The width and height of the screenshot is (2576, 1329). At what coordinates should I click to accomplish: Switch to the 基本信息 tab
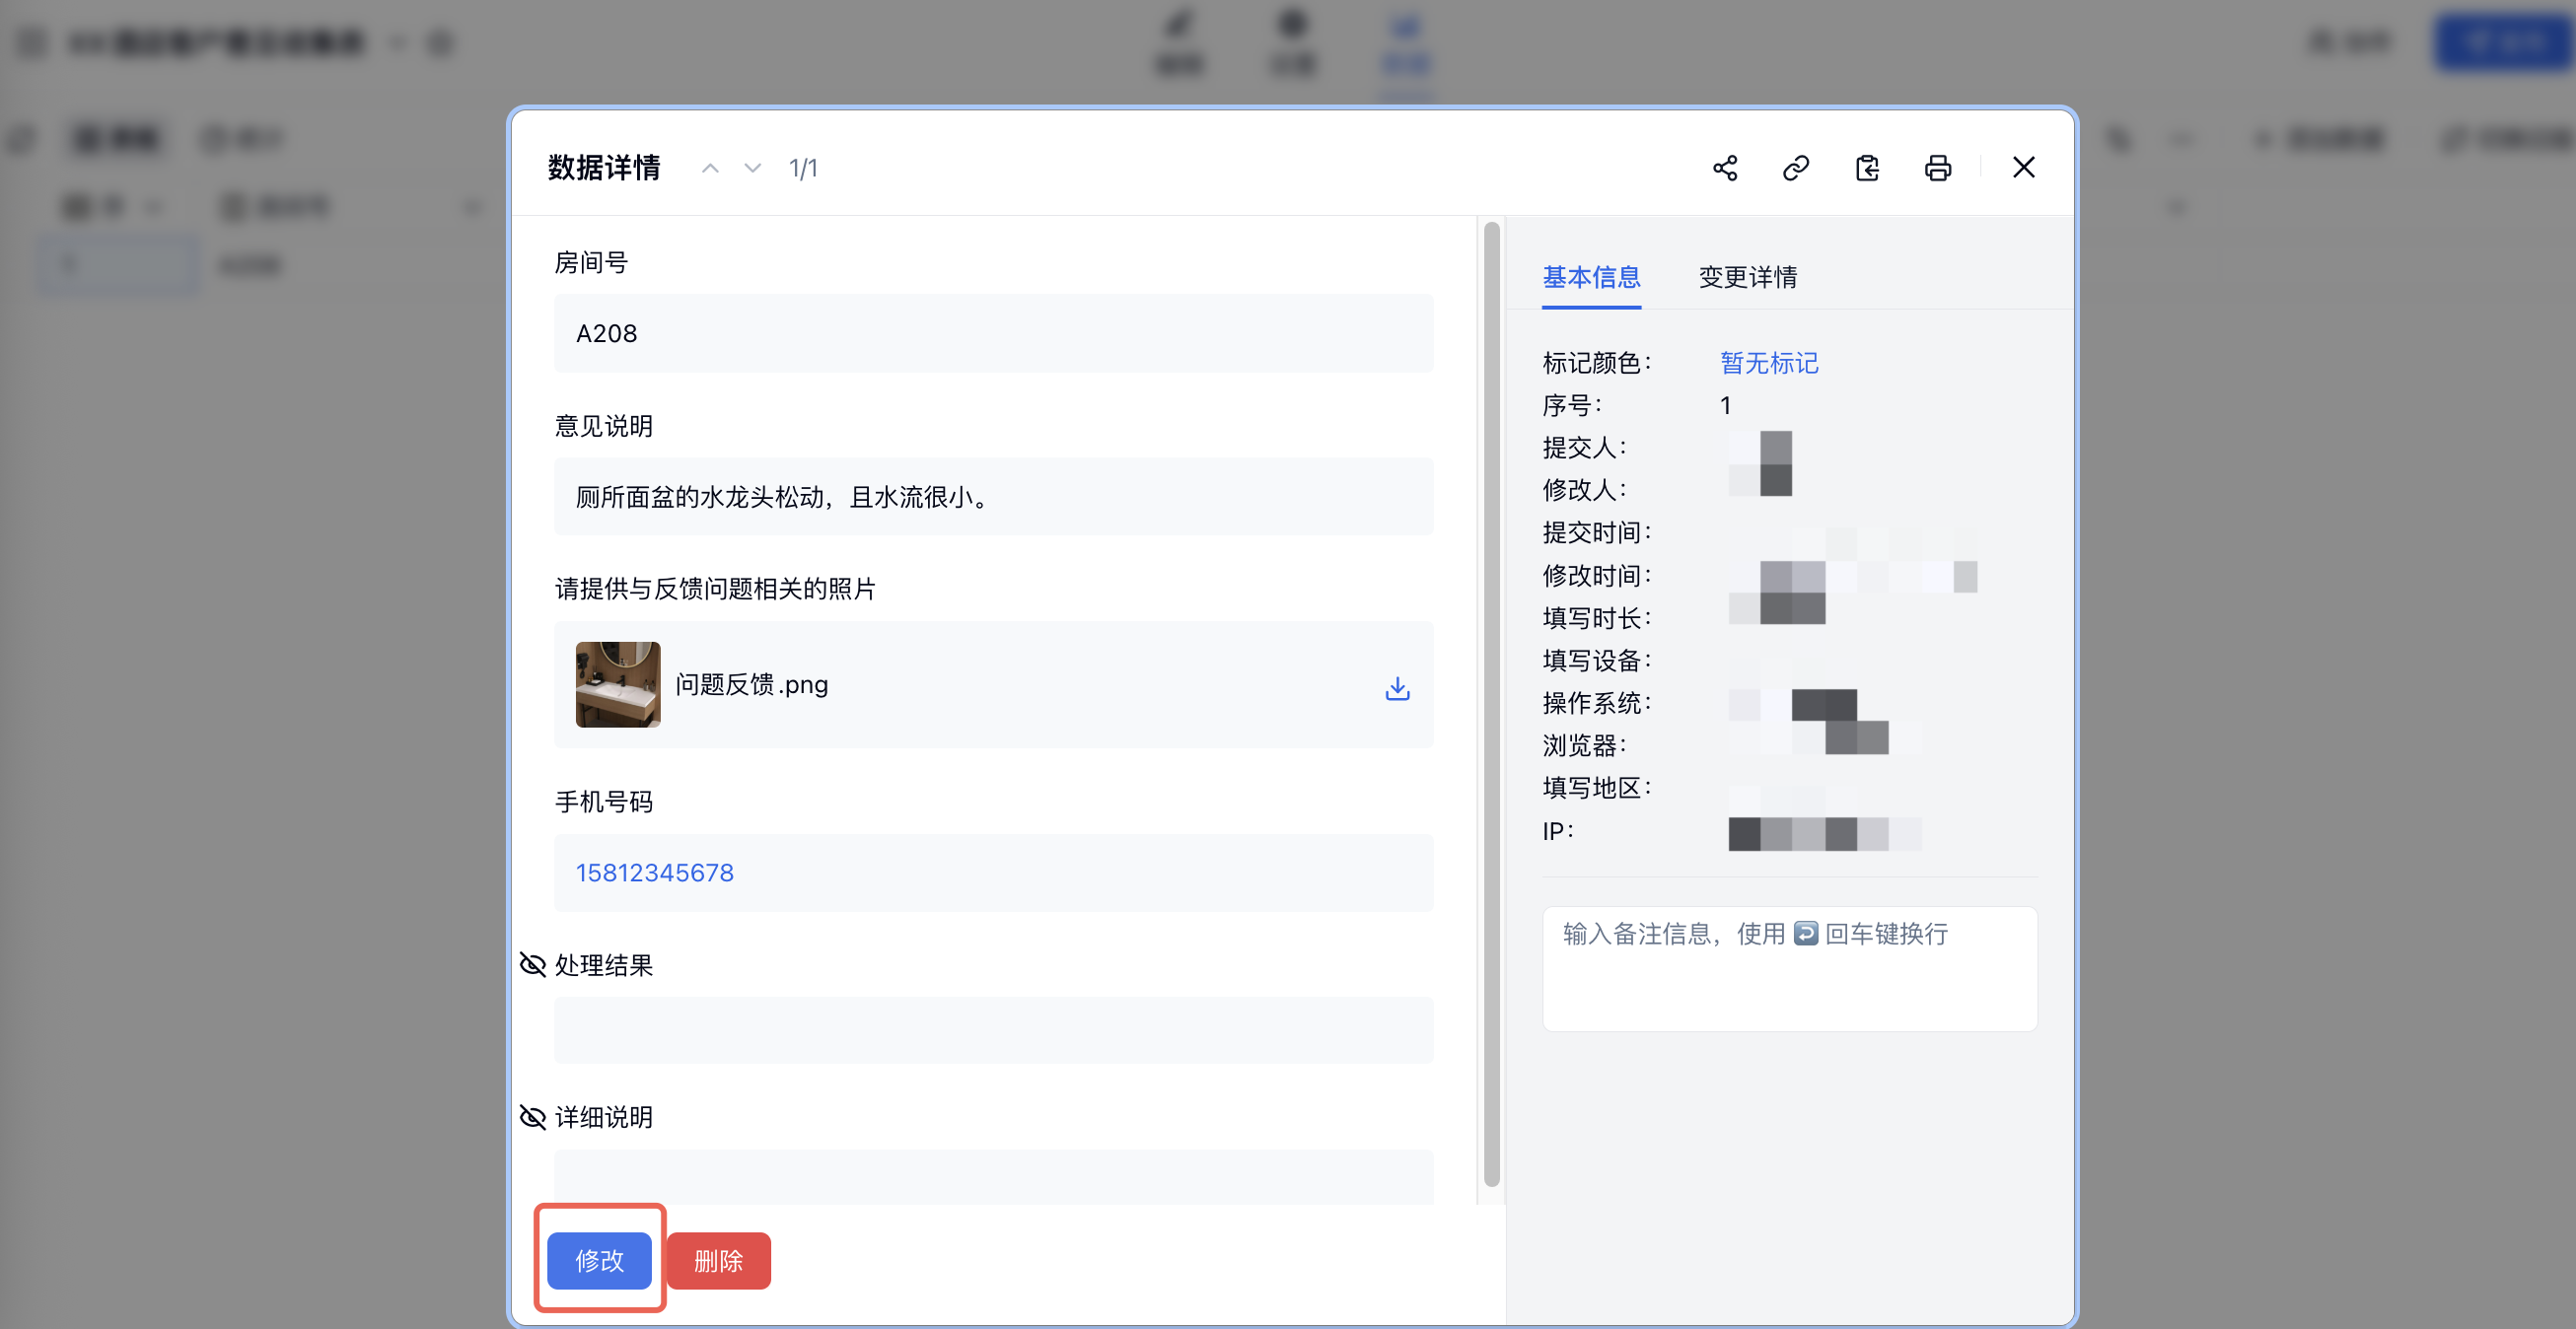point(1591,277)
